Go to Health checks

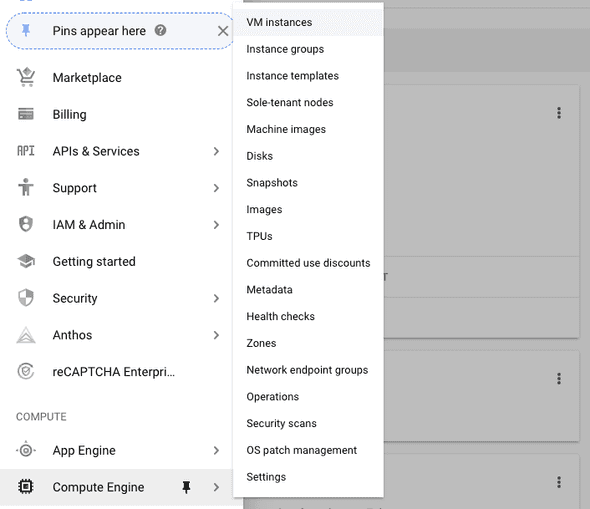pyautogui.click(x=308, y=316)
